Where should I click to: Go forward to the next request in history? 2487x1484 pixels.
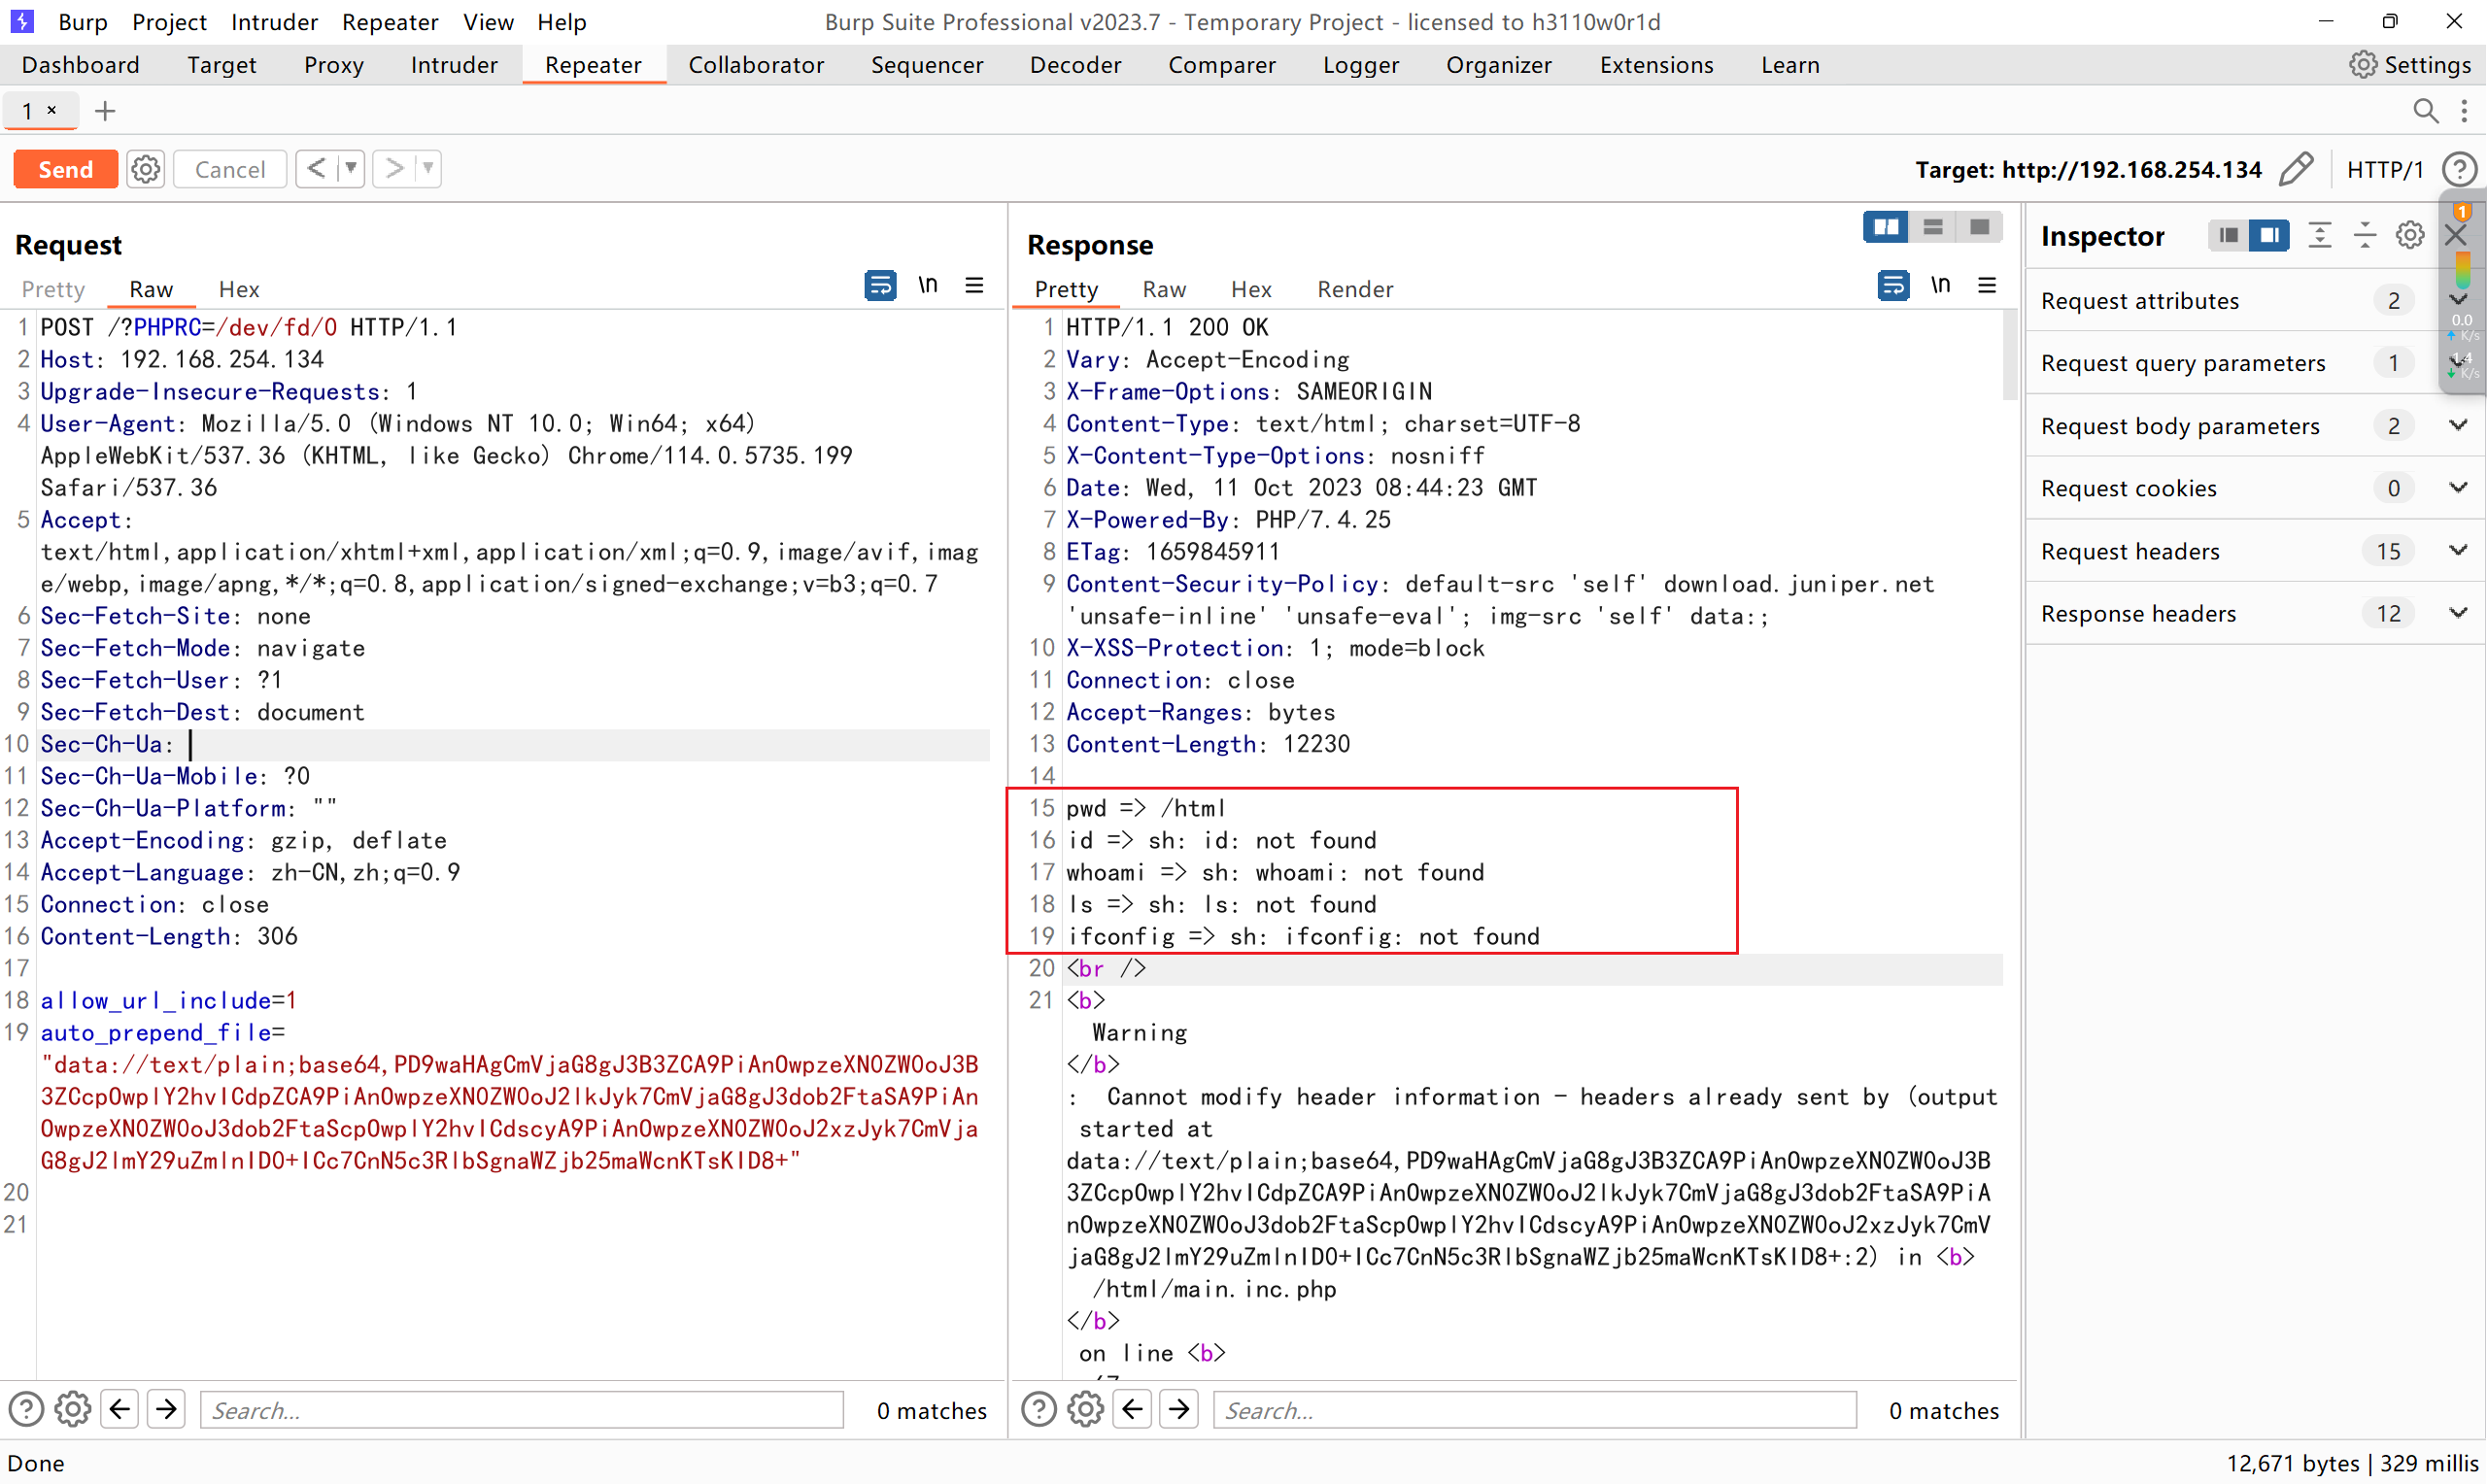point(395,169)
